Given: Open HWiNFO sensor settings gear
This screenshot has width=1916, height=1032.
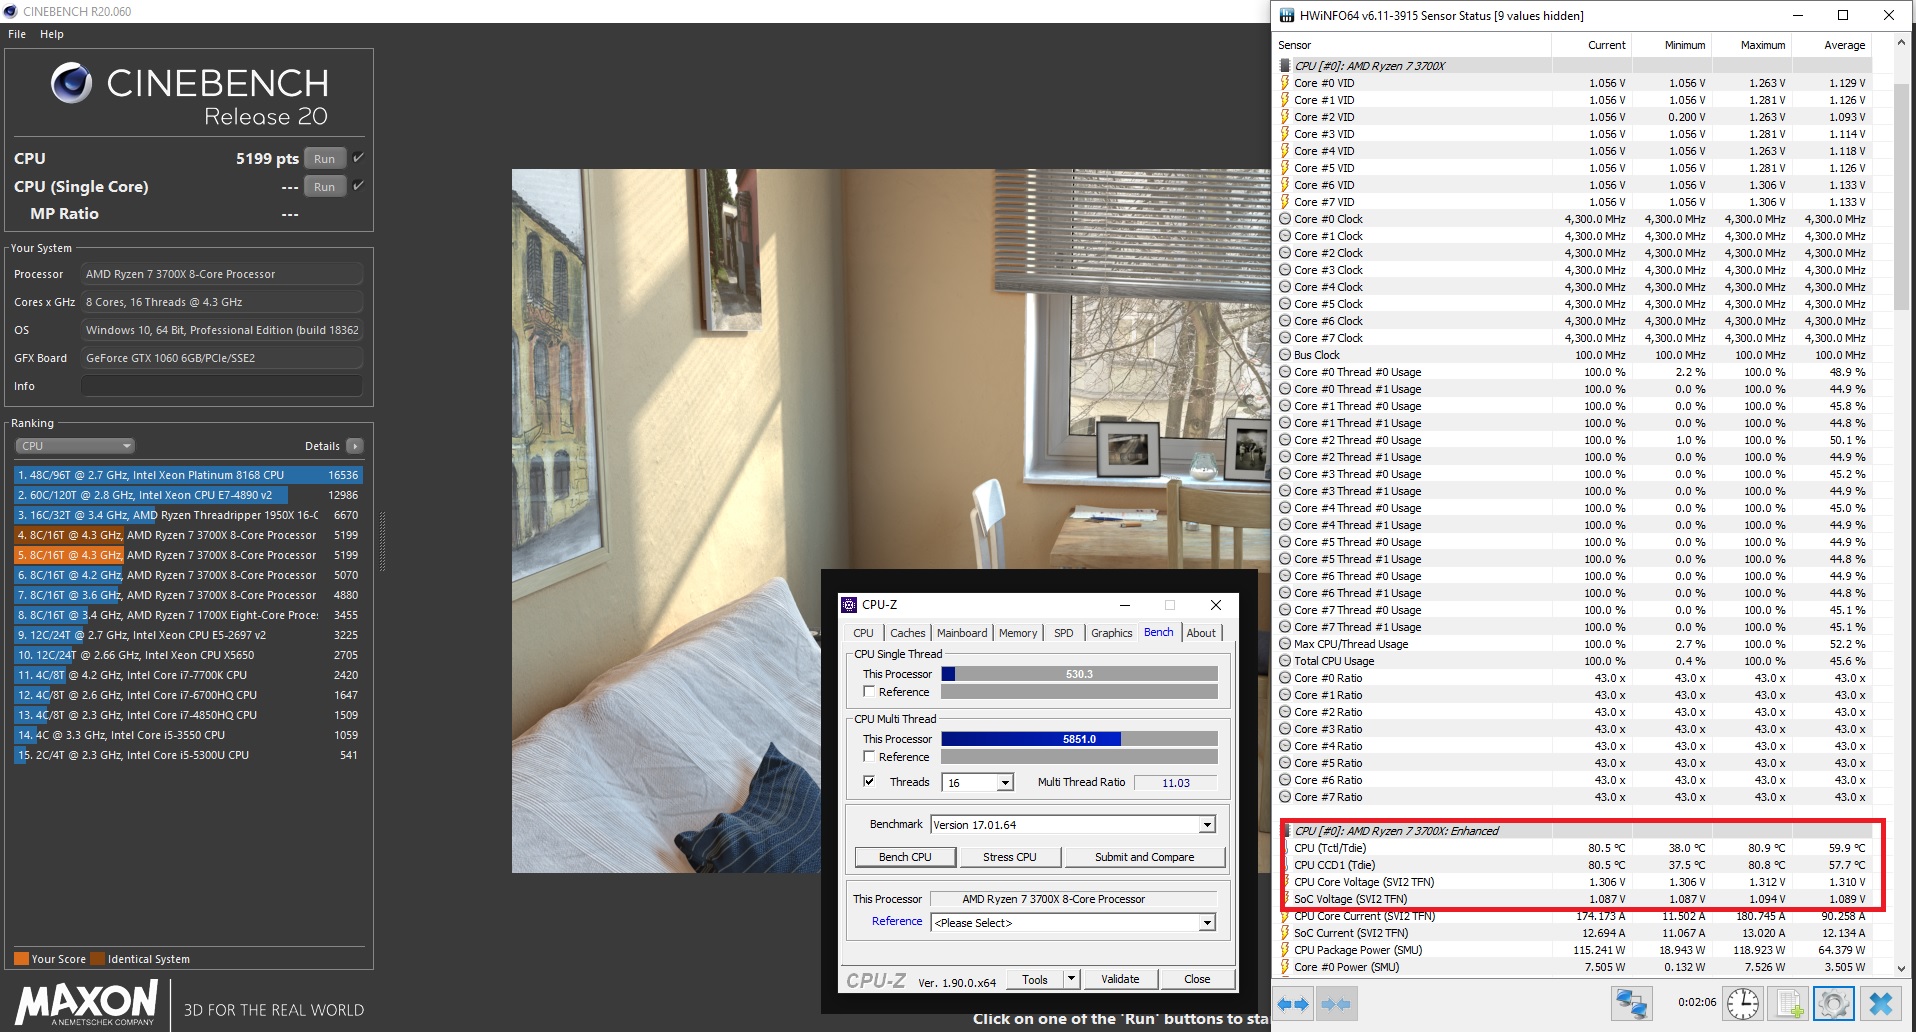Looking at the screenshot, I should (x=1834, y=1003).
